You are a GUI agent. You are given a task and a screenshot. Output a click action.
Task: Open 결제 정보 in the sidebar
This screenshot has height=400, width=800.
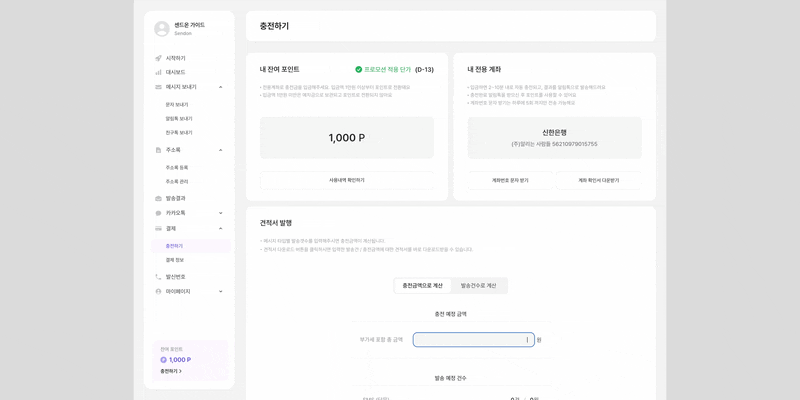click(175, 260)
